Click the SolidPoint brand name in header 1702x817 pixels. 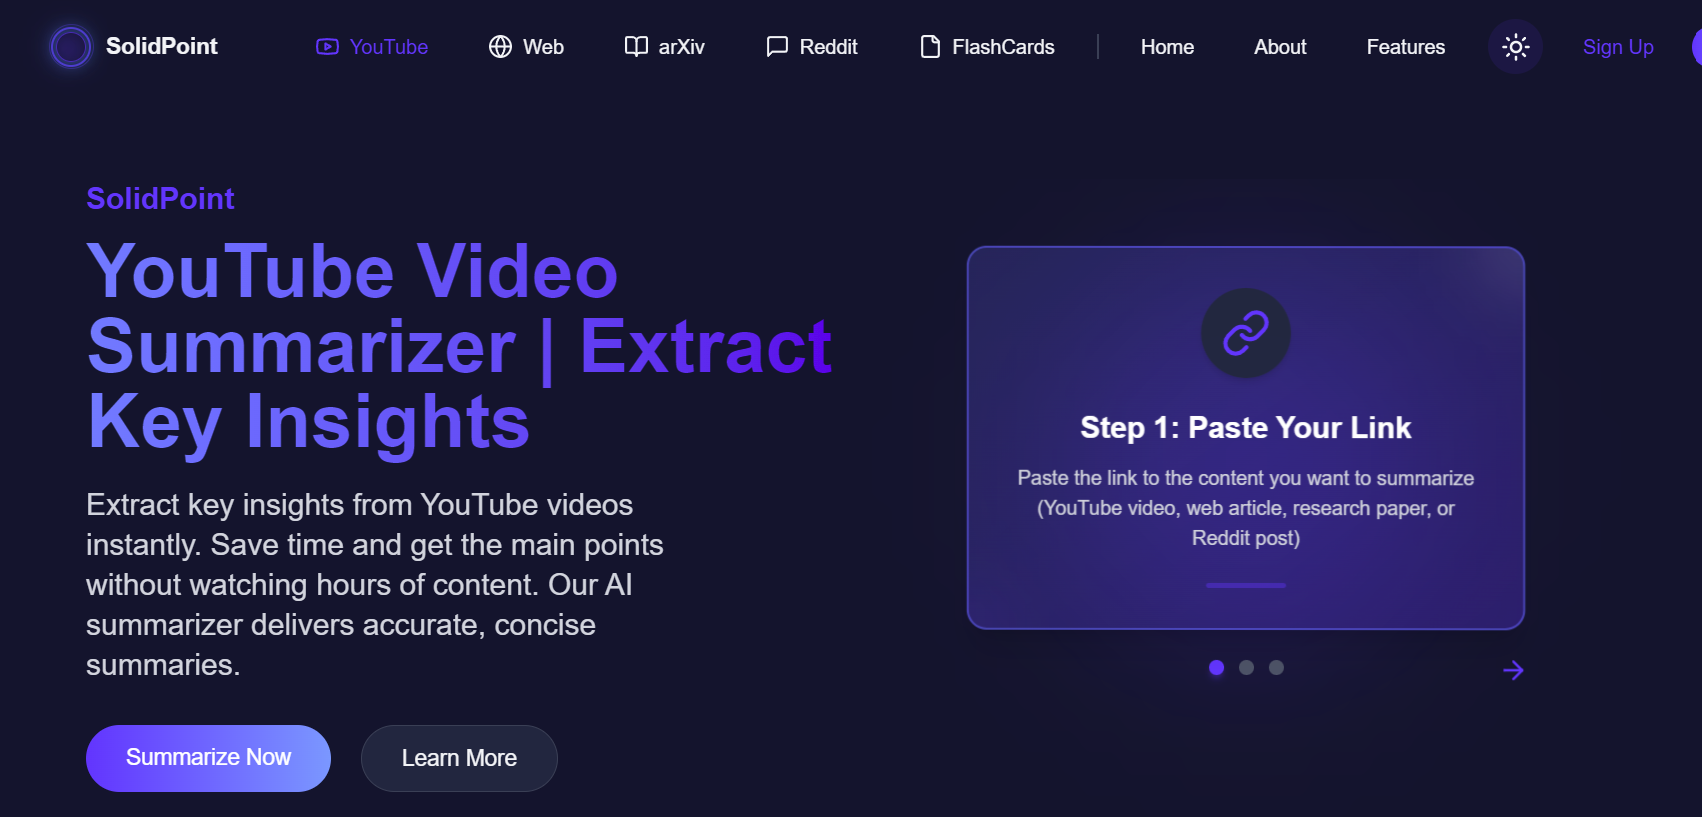[162, 47]
